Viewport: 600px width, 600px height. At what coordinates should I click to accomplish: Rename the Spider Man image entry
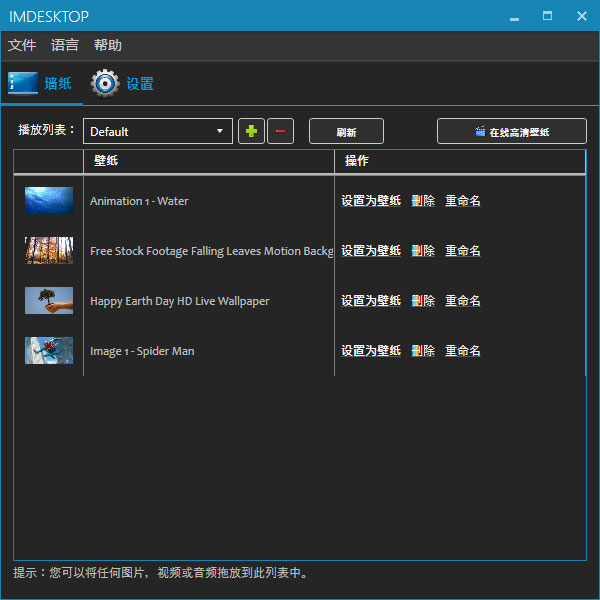pos(463,351)
